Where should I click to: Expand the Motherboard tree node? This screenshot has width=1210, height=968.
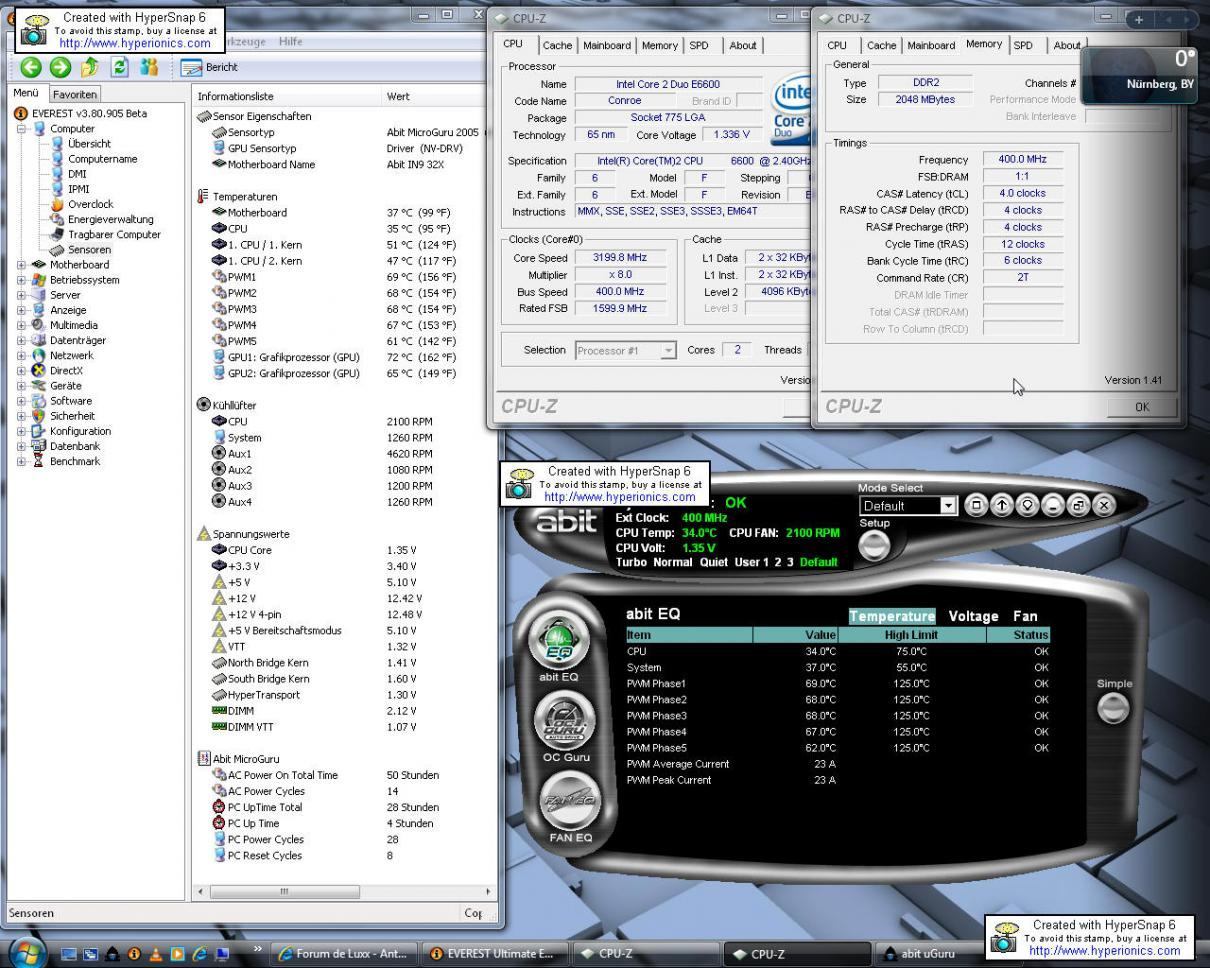point(22,265)
